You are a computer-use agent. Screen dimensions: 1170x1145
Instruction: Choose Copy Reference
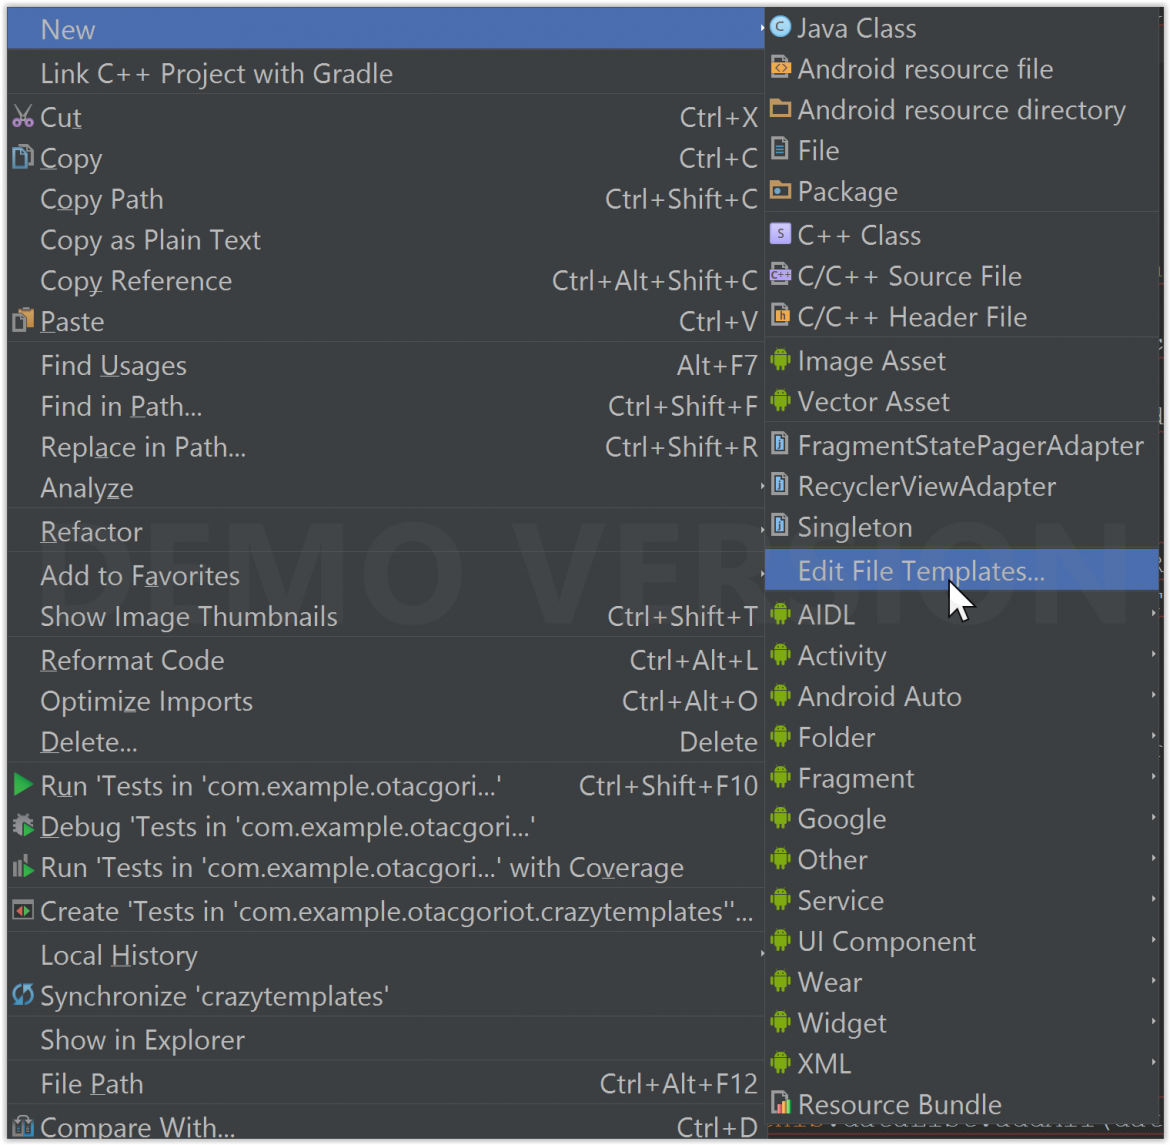[x=386, y=281]
